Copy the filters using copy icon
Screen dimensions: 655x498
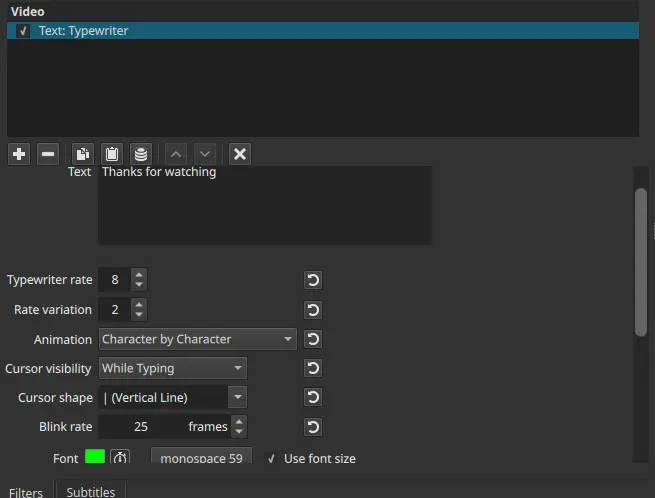pos(82,154)
